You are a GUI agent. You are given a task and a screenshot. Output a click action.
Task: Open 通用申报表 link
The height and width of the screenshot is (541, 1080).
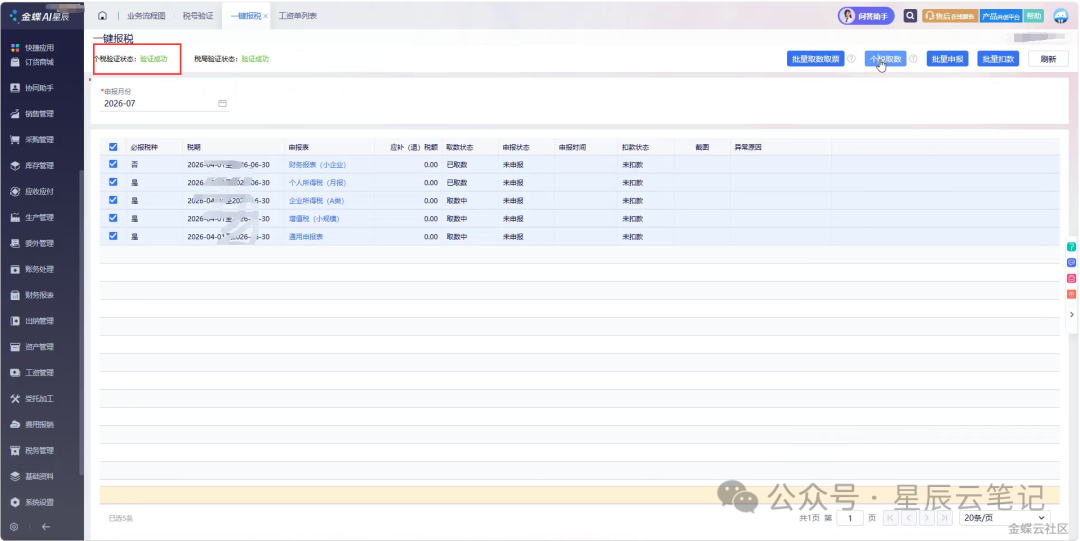pyautogui.click(x=306, y=236)
